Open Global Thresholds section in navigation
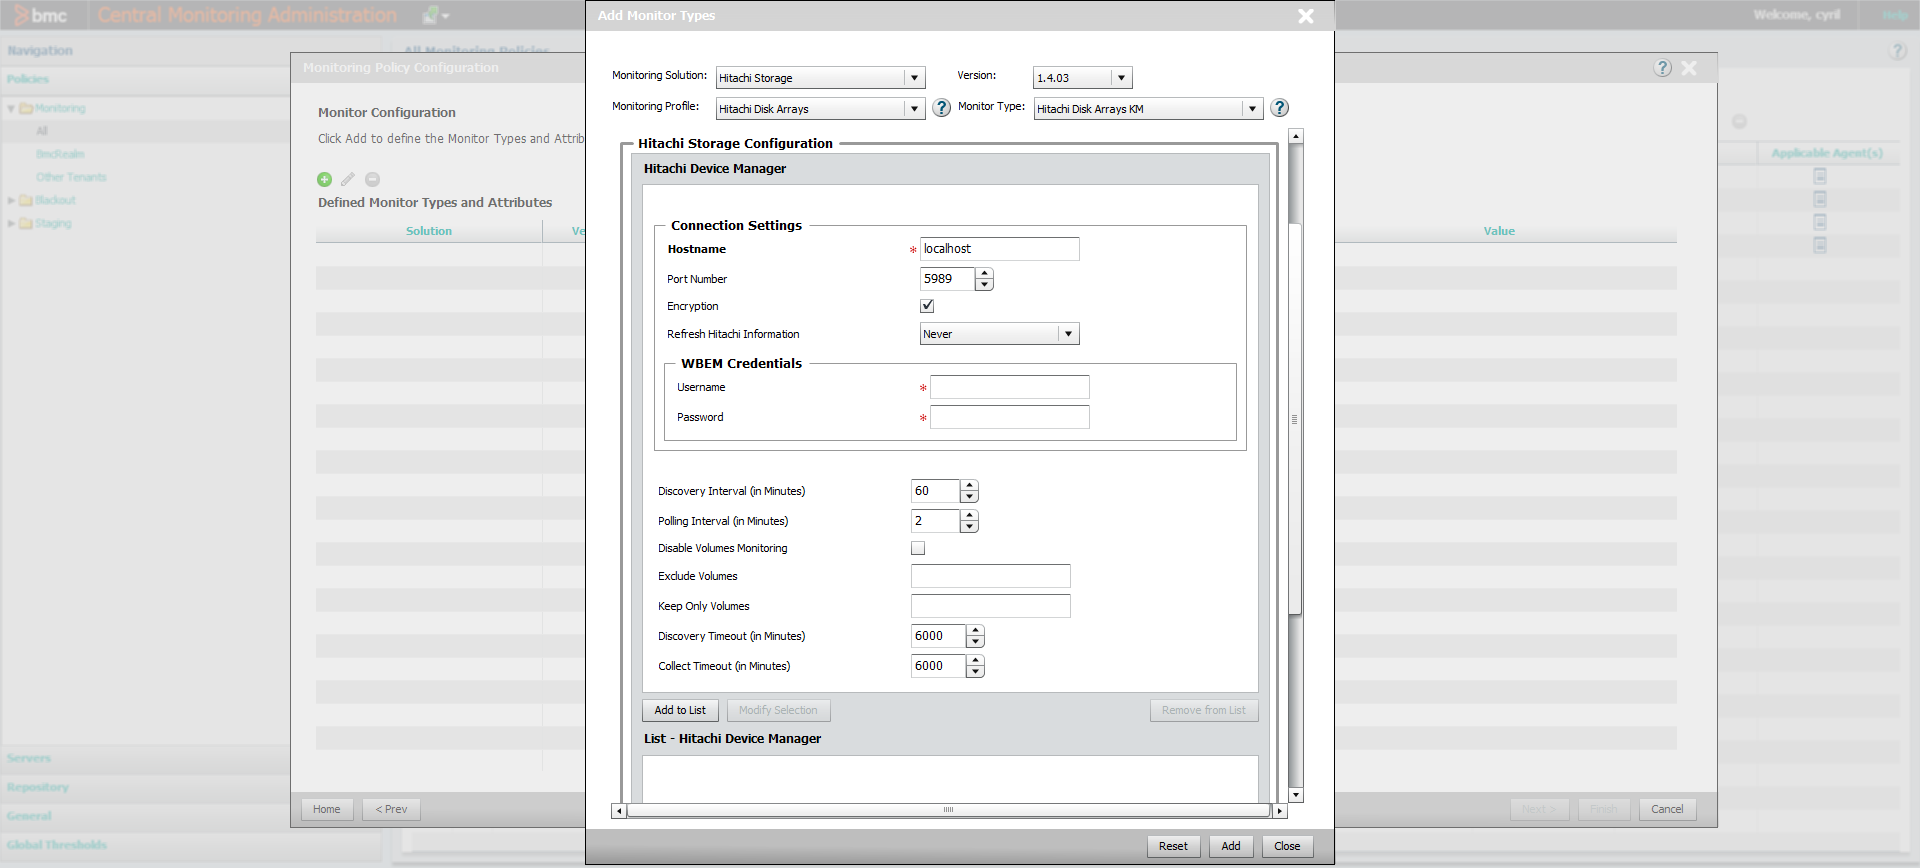The height and width of the screenshot is (868, 1920). pos(56,845)
